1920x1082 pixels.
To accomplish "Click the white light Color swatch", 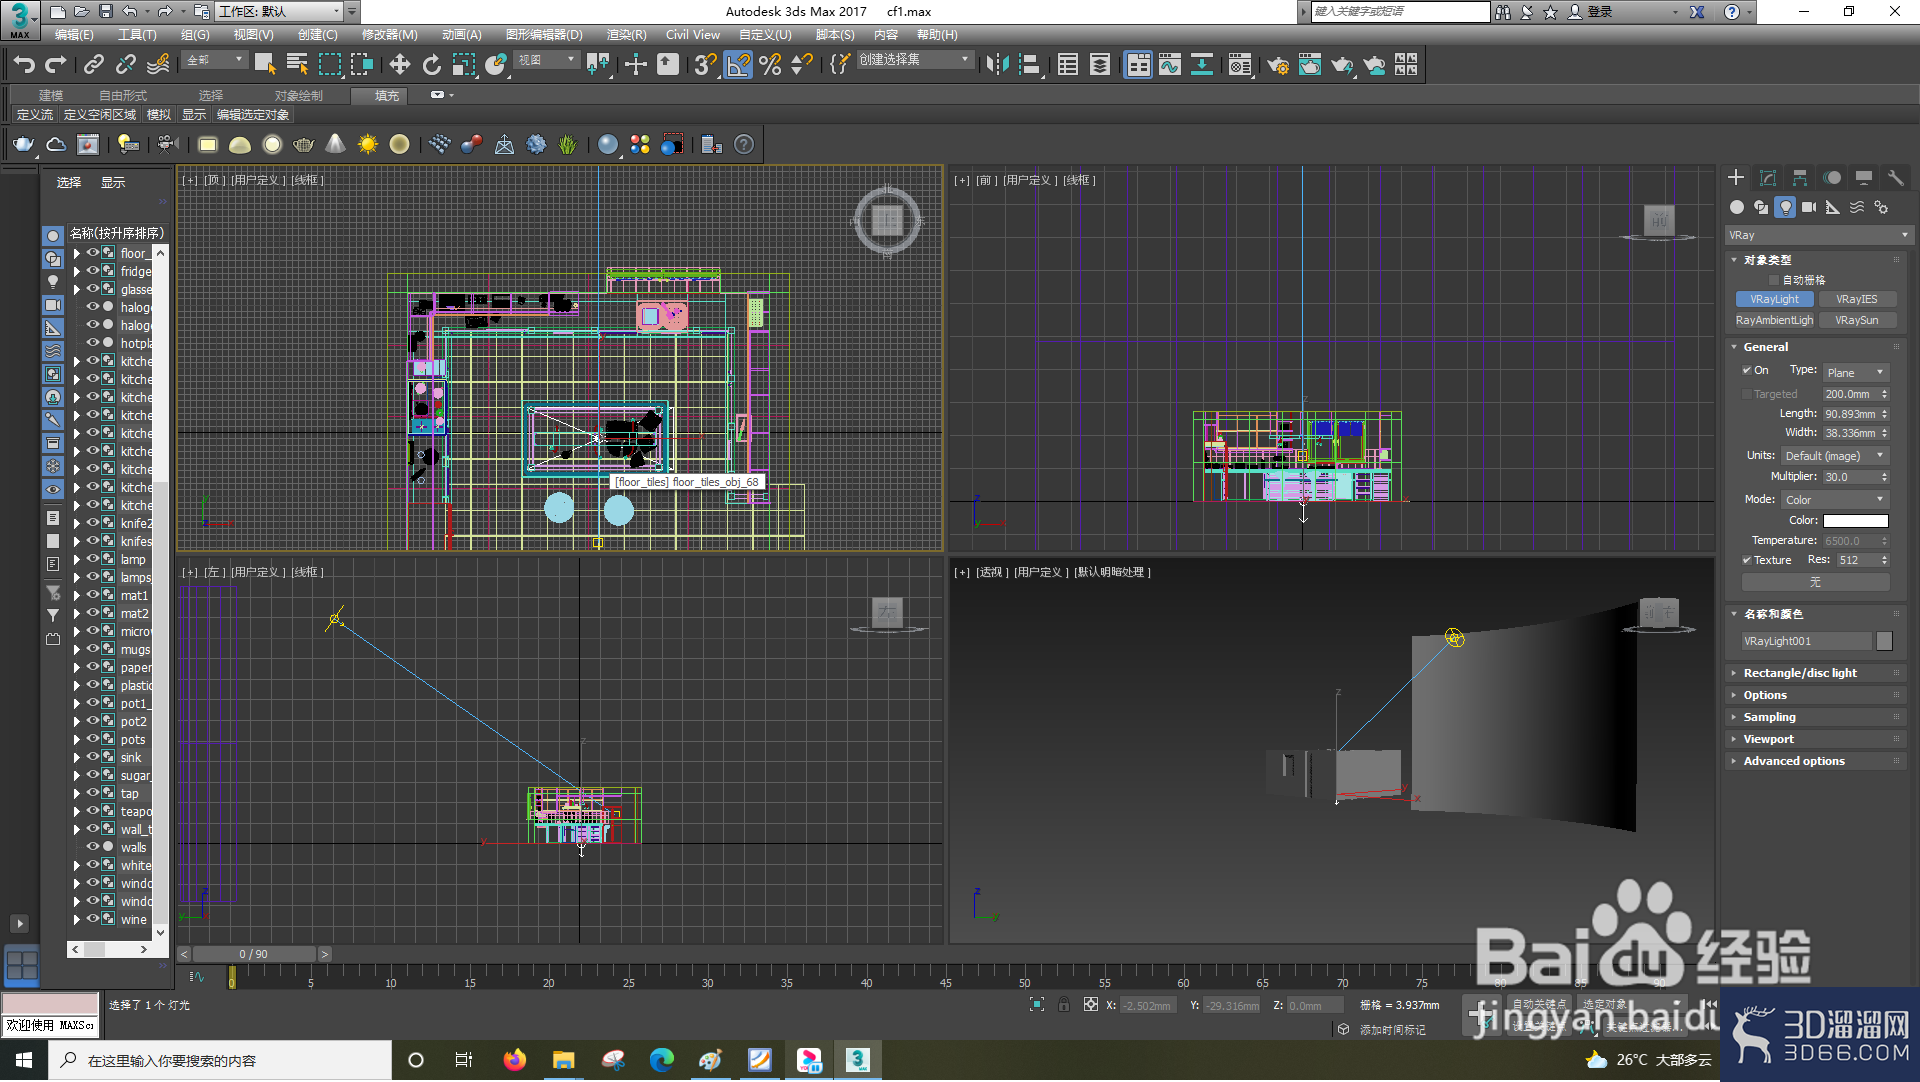I will tap(1855, 521).
